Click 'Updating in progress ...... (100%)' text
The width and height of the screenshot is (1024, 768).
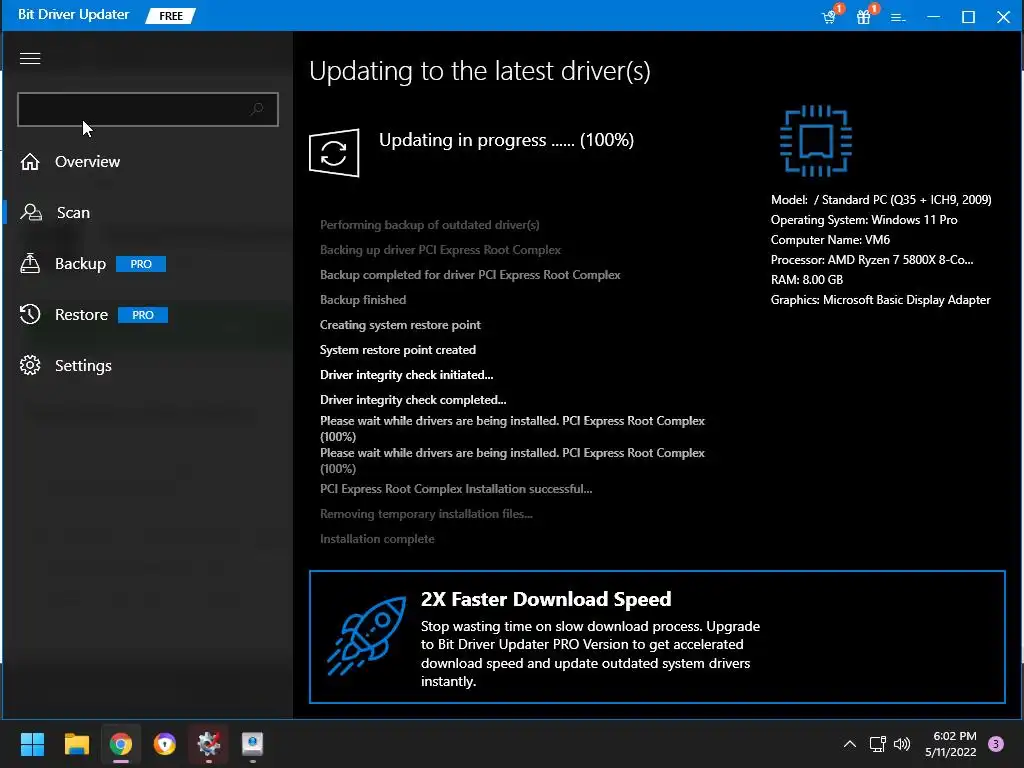(x=506, y=140)
